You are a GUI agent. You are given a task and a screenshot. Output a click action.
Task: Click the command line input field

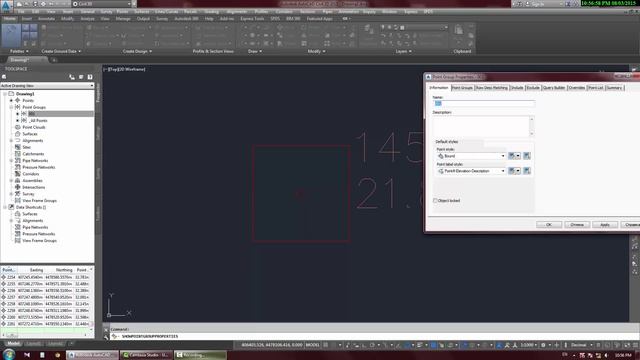tap(367, 336)
